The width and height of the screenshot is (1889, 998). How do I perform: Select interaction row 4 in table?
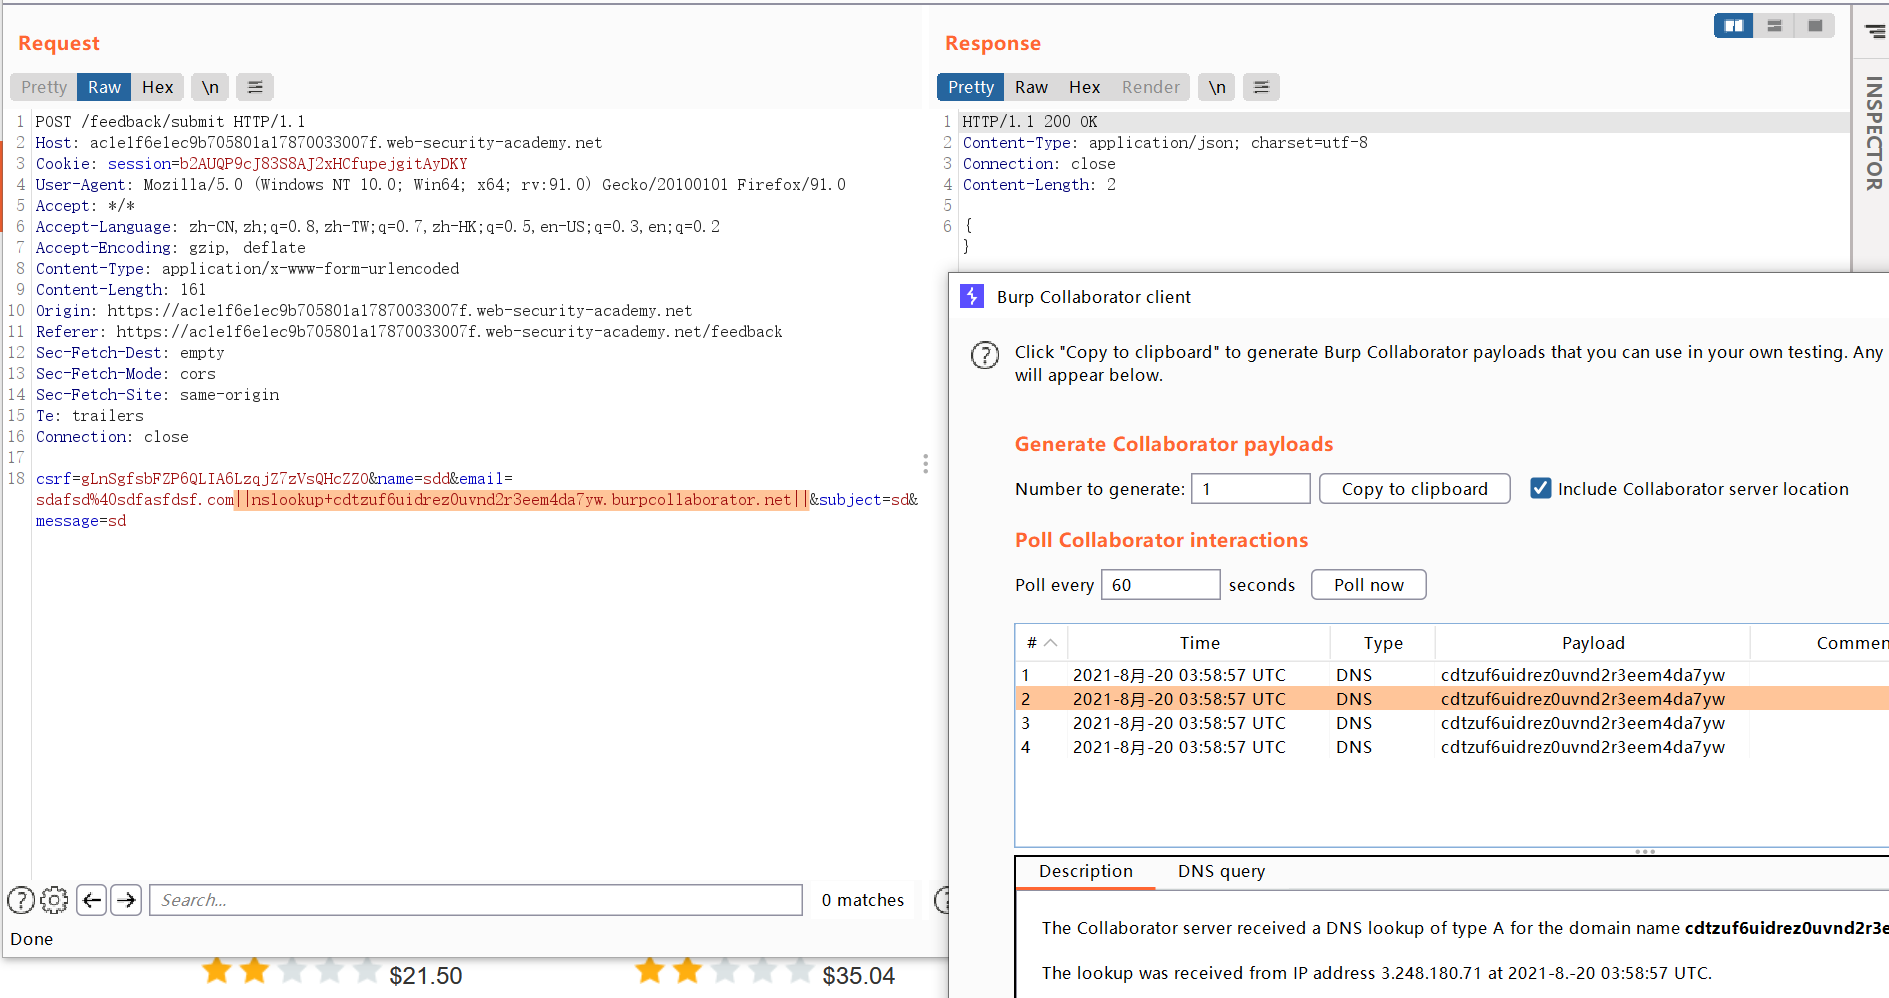tap(1452, 747)
